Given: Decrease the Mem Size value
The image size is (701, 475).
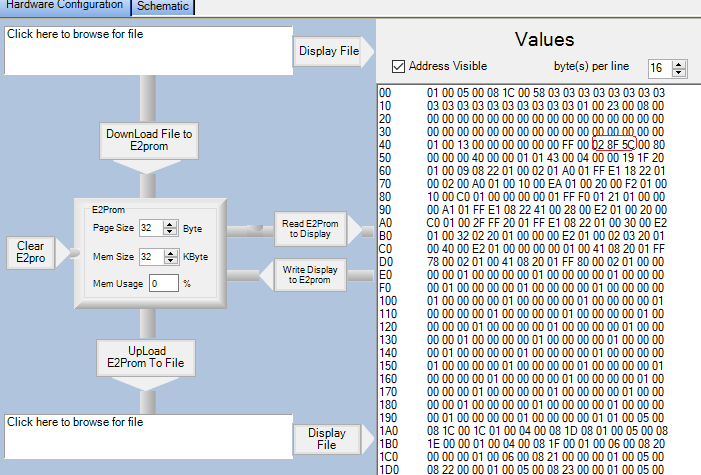Looking at the screenshot, I should [170, 260].
